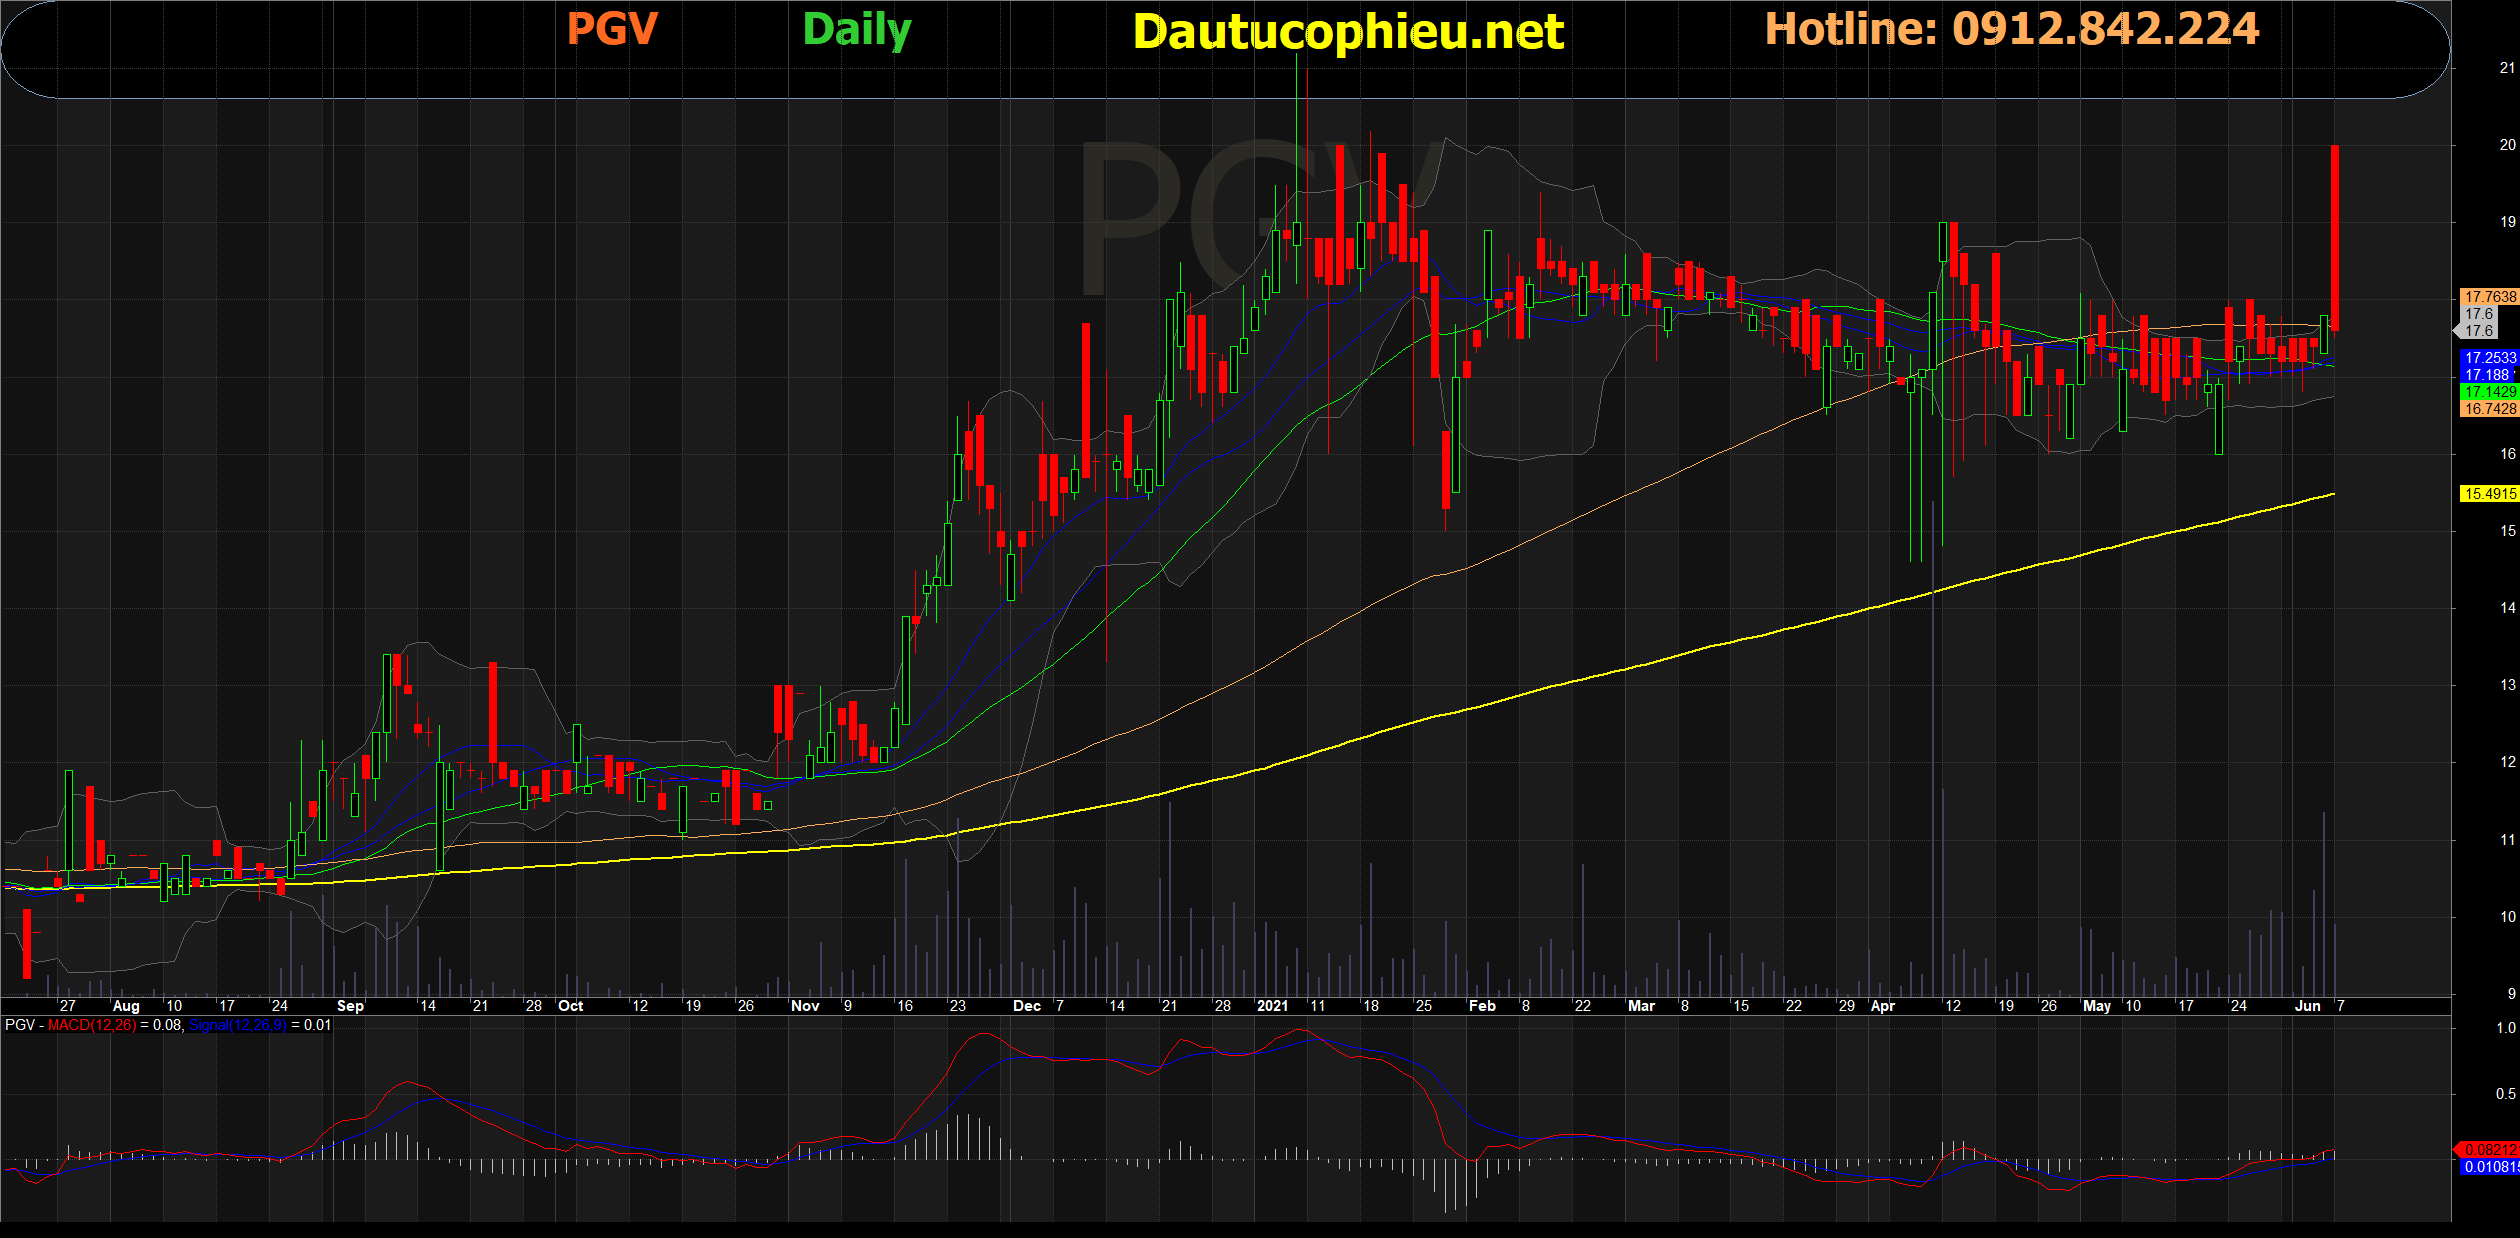Select the yellow 15.4915 price tag
This screenshot has width=2520, height=1238.
(x=2488, y=494)
